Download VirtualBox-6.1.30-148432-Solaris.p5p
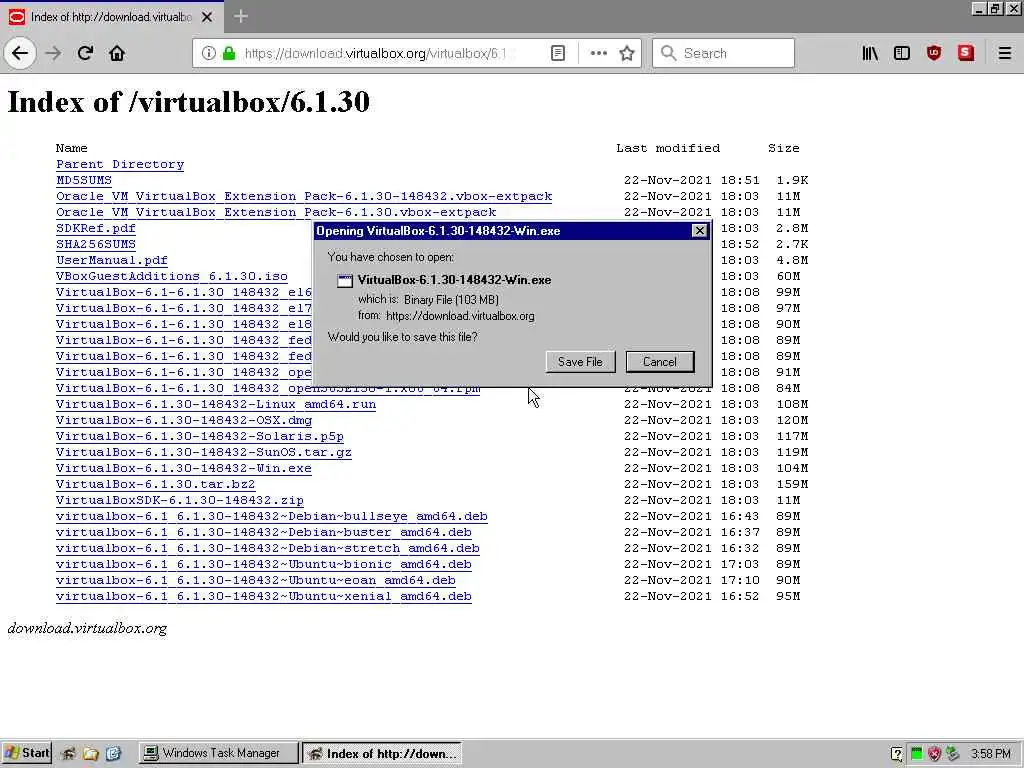The width and height of the screenshot is (1024, 768). tap(200, 436)
